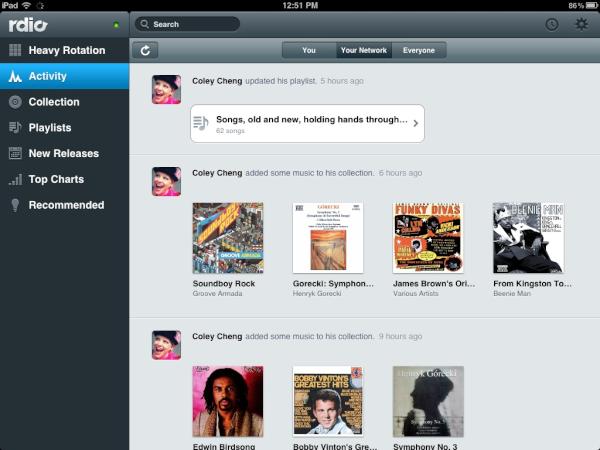Screen dimensions: 600x450
Task: Open Gorecki Symphony album cover
Action: click(328, 238)
